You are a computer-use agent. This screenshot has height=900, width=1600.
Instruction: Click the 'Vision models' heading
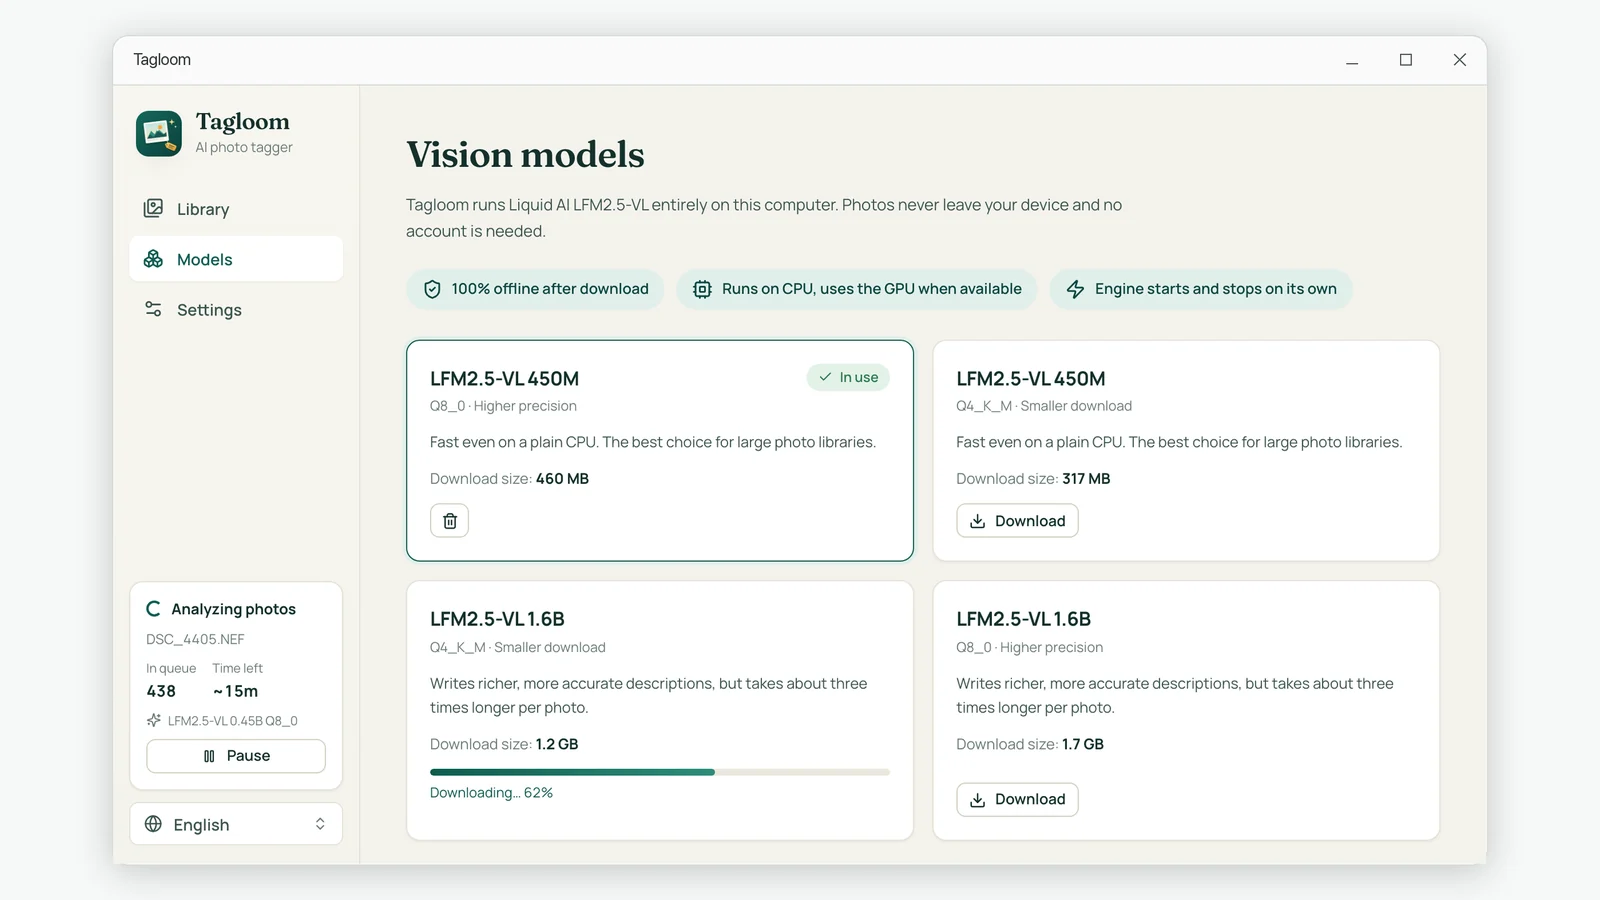coord(525,155)
